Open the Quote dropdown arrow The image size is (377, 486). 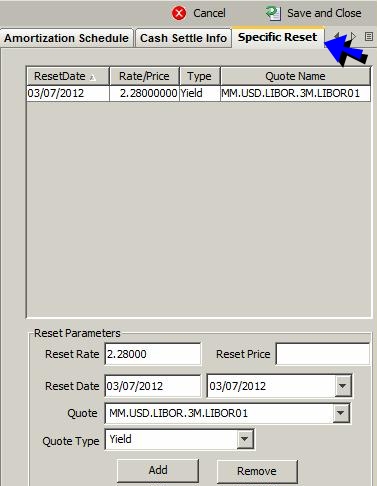pyautogui.click(x=341, y=413)
